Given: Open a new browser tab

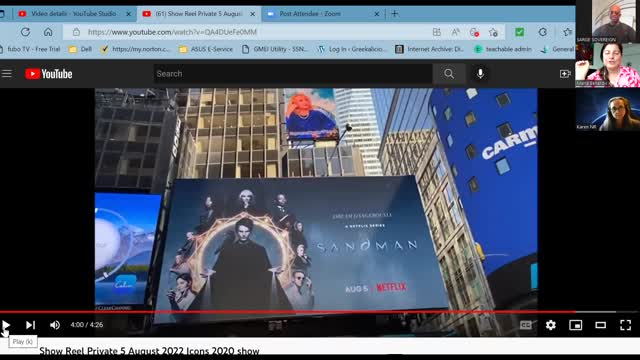Looking at the screenshot, I should point(395,14).
